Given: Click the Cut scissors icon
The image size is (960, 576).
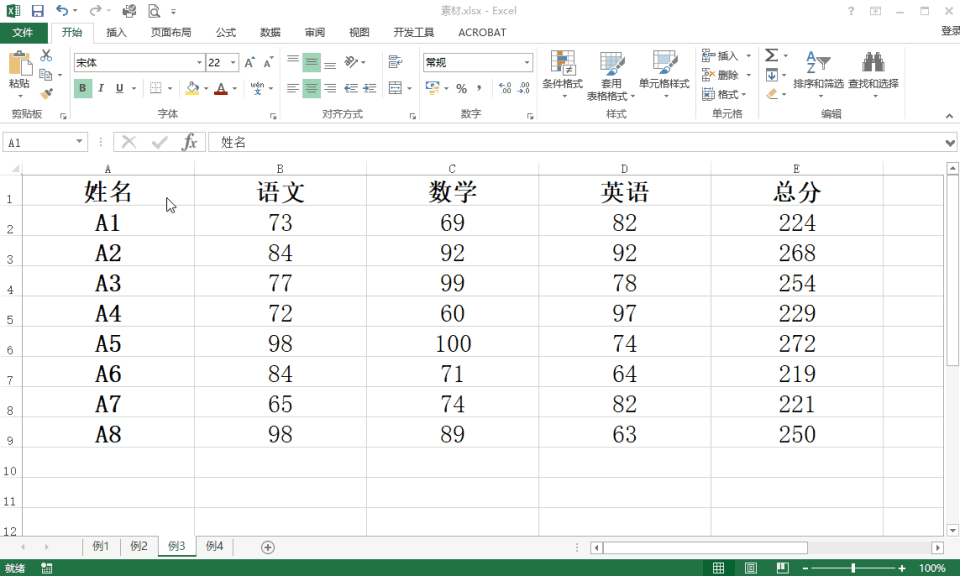Looking at the screenshot, I should click(46, 56).
